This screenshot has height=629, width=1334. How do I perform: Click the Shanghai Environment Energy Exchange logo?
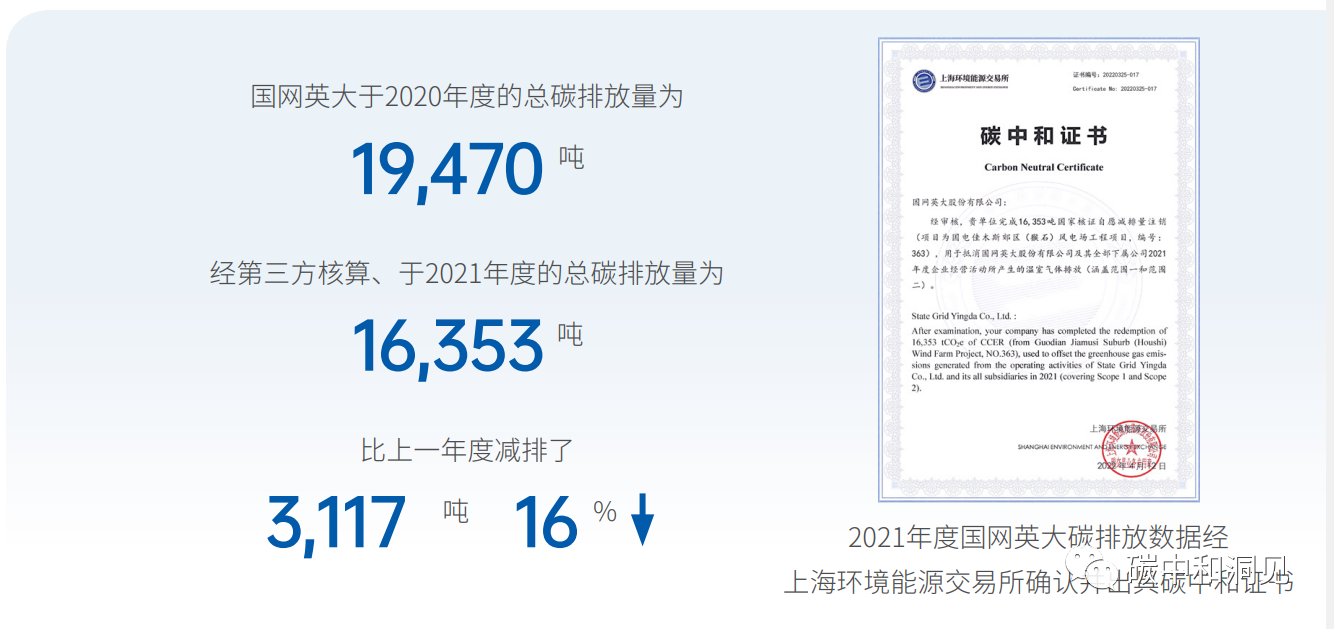pyautogui.click(x=961, y=80)
